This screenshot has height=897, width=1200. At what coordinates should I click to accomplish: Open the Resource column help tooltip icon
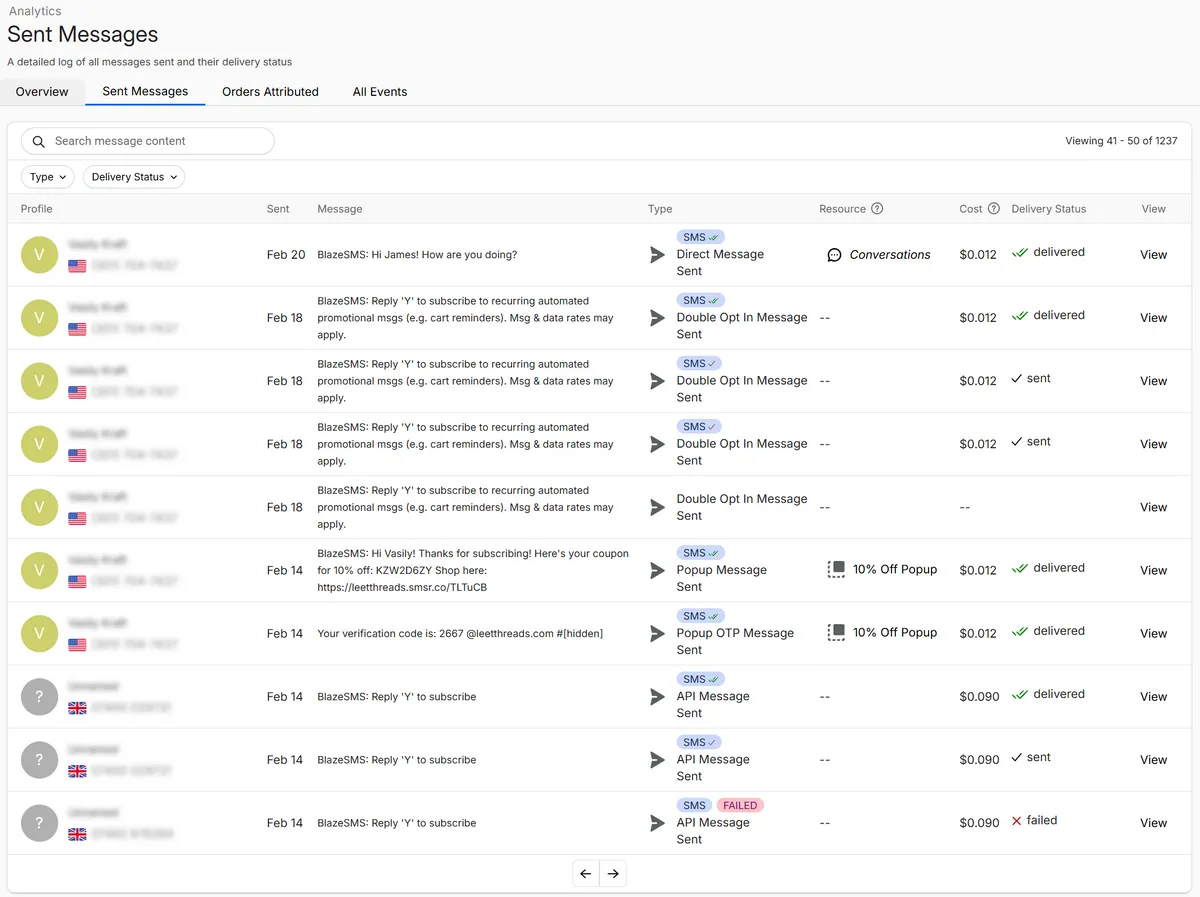[878, 208]
